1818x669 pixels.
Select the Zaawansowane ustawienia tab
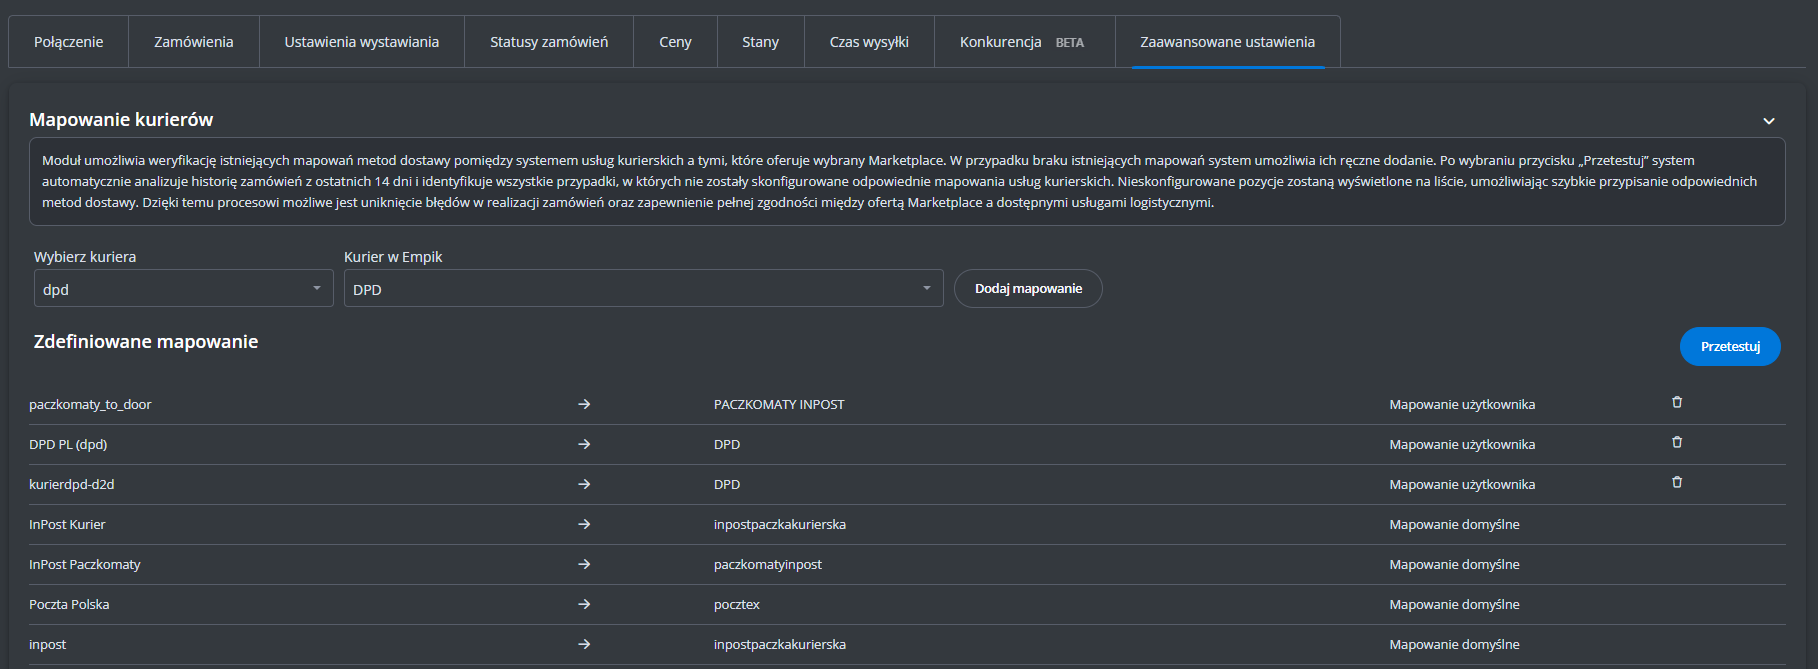click(1227, 42)
